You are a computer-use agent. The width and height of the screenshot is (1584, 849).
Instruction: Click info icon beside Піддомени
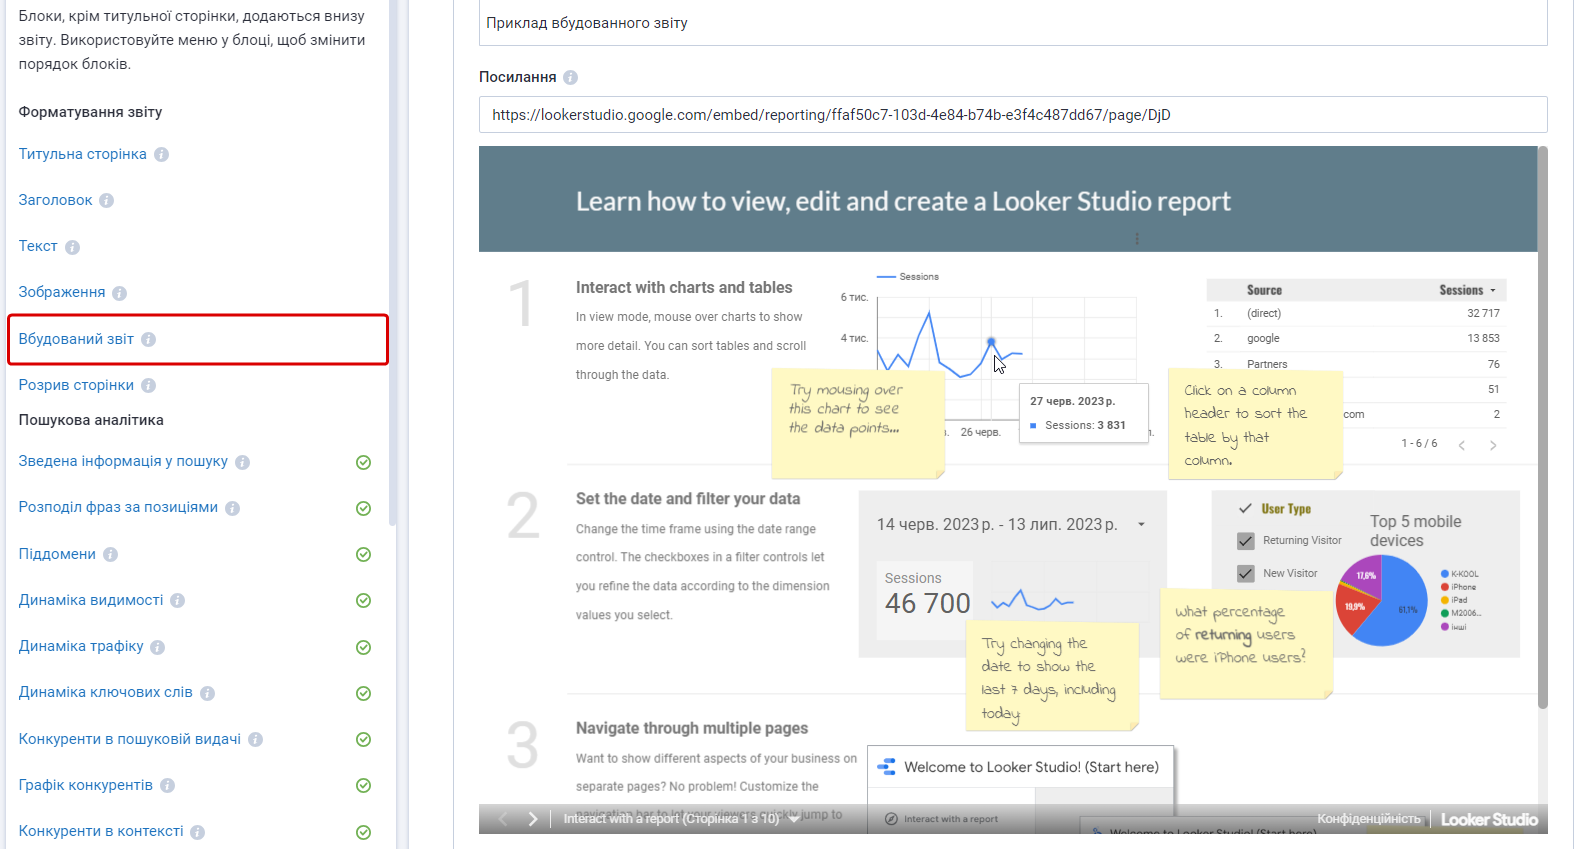pyautogui.click(x=110, y=555)
